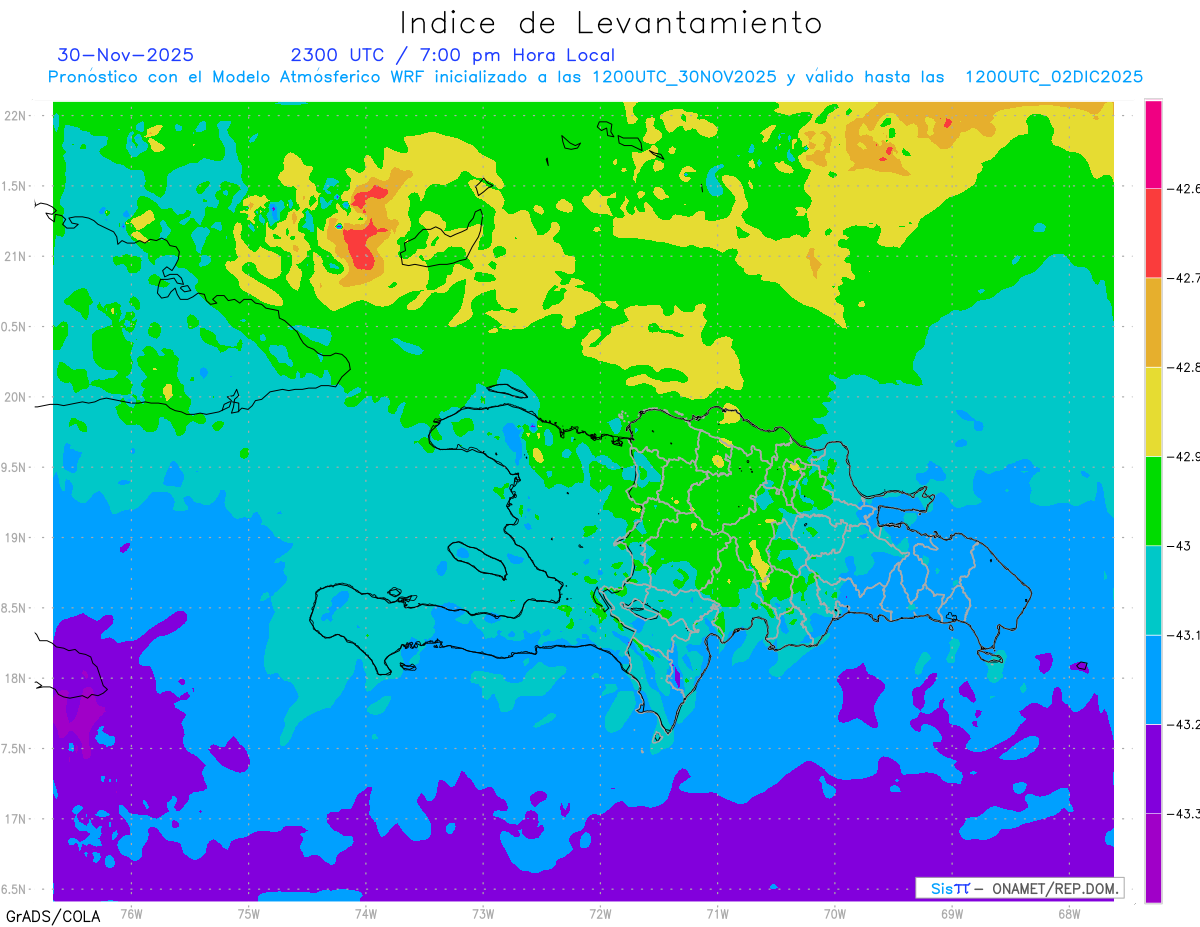Click the "72W" longitude label
This screenshot has width=1200, height=927.
[600, 913]
